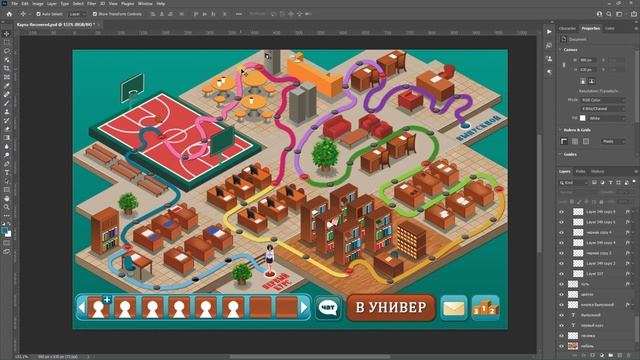
Task: Open the Window menu
Action: tap(145, 4)
